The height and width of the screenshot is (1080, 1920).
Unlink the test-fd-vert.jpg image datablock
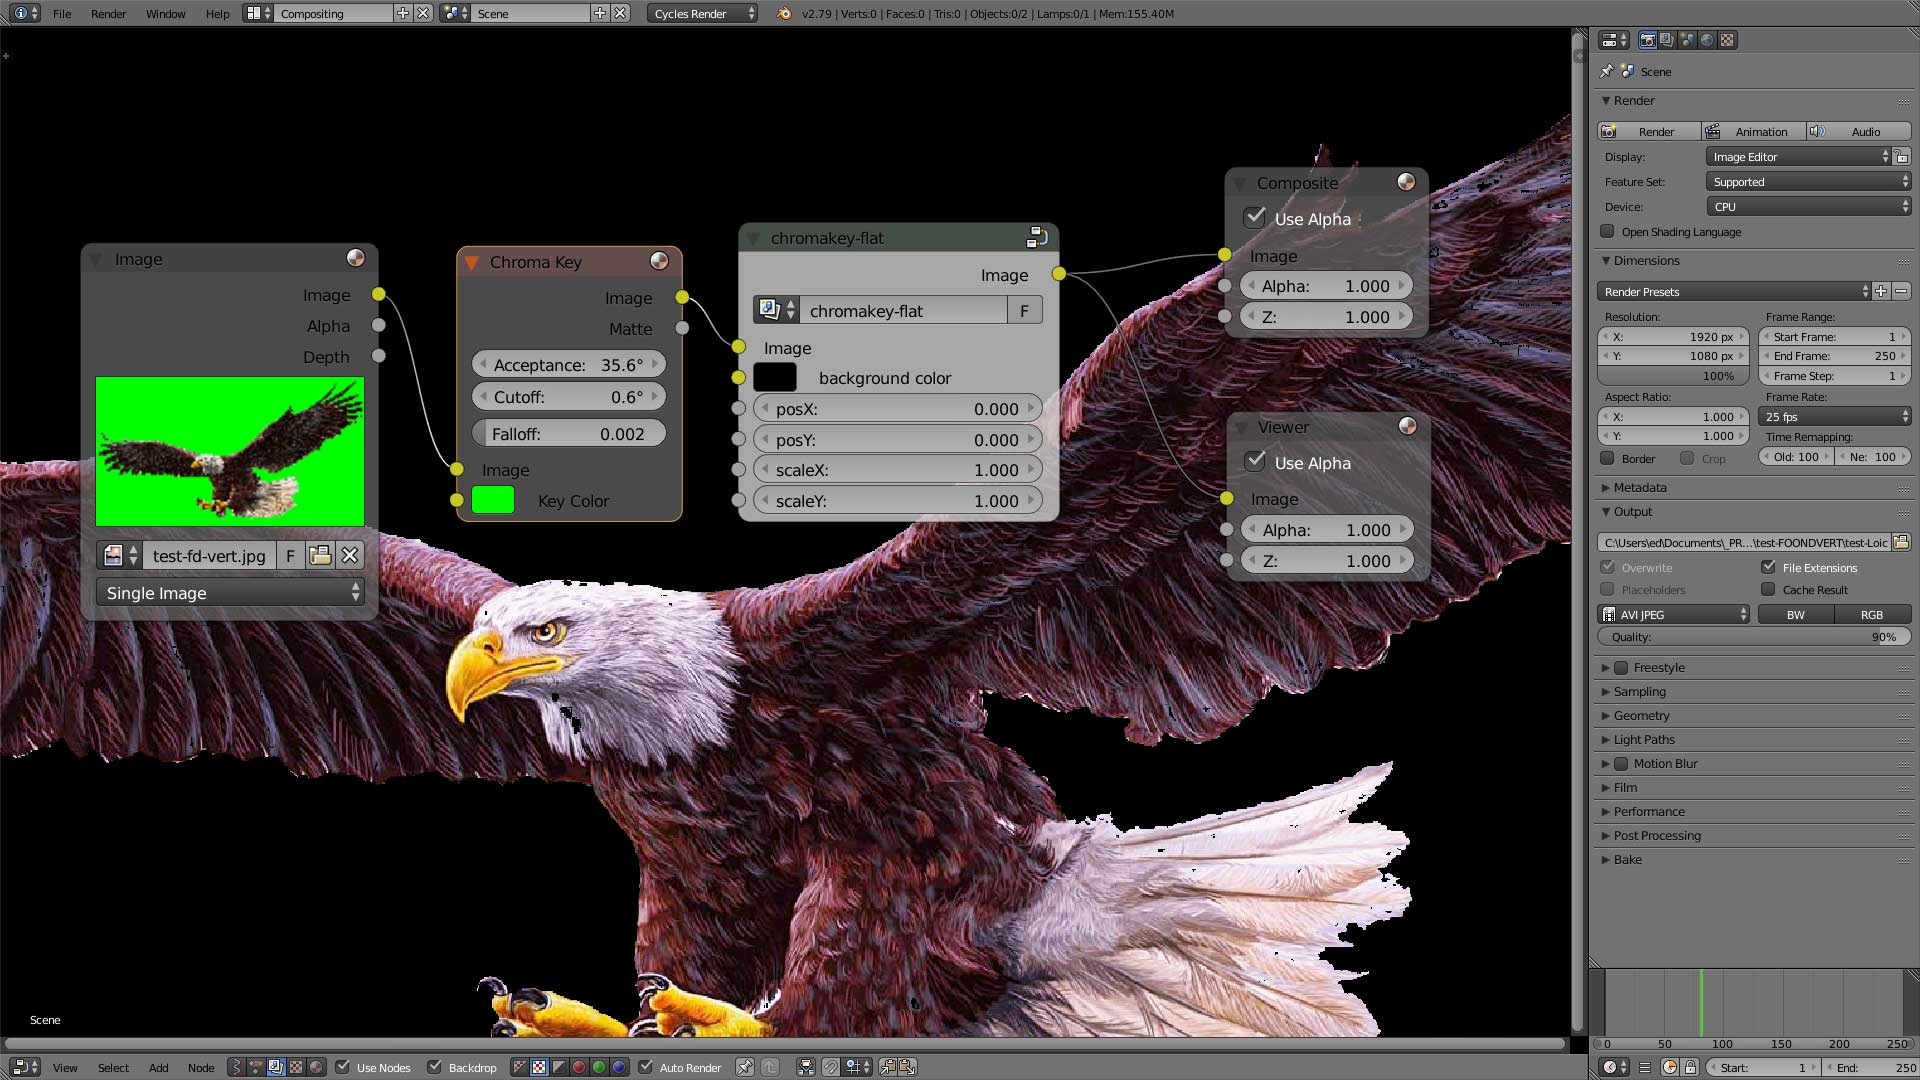(349, 555)
